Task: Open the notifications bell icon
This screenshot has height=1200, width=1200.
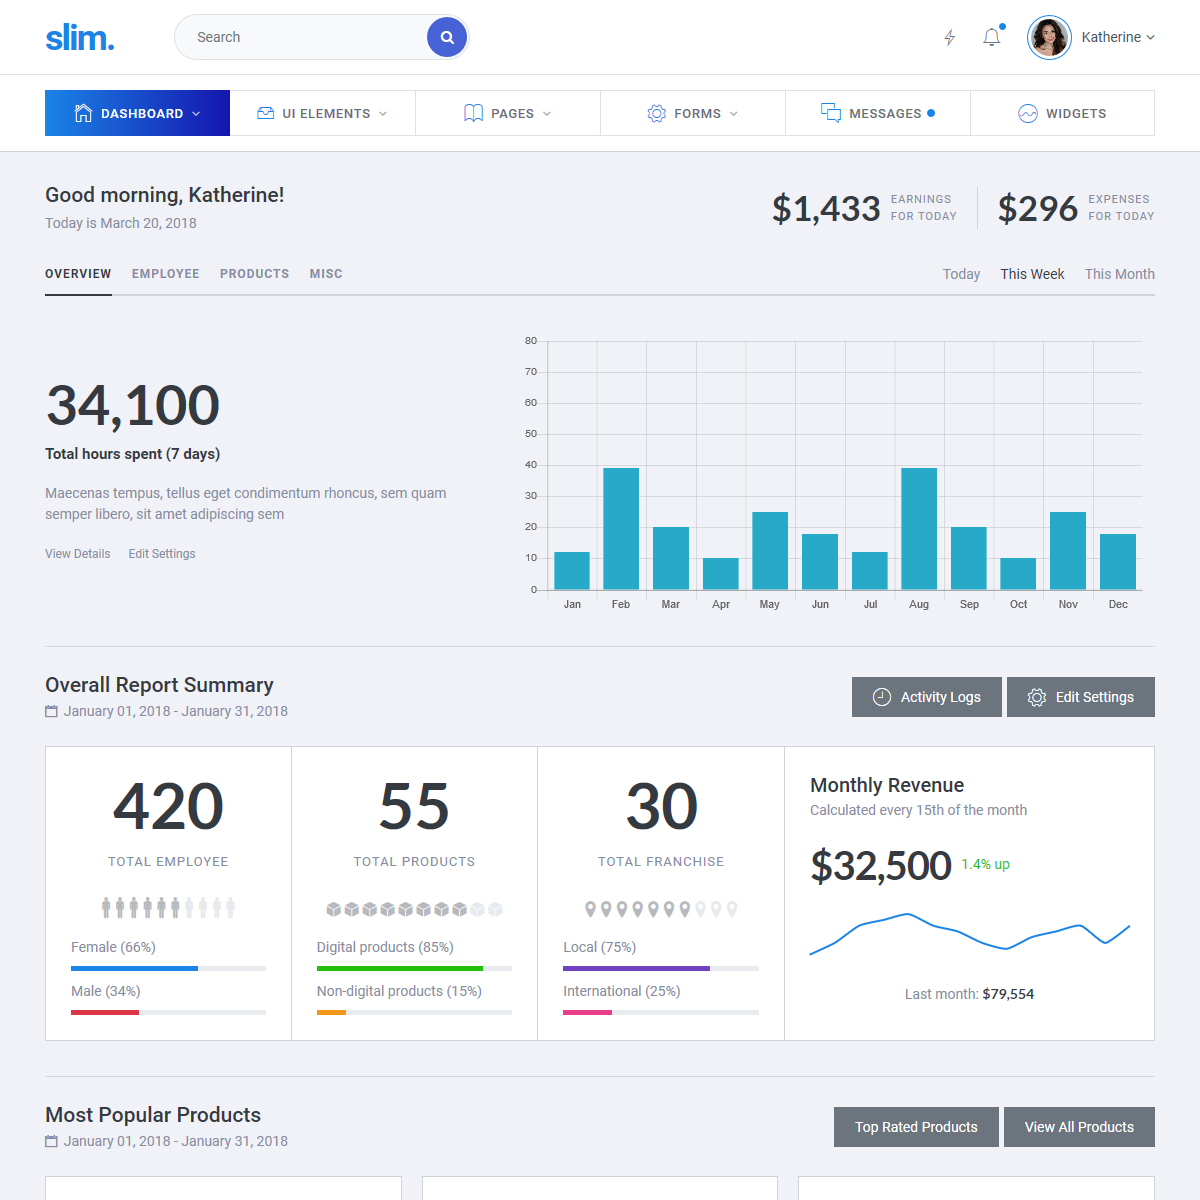Action: (x=991, y=37)
